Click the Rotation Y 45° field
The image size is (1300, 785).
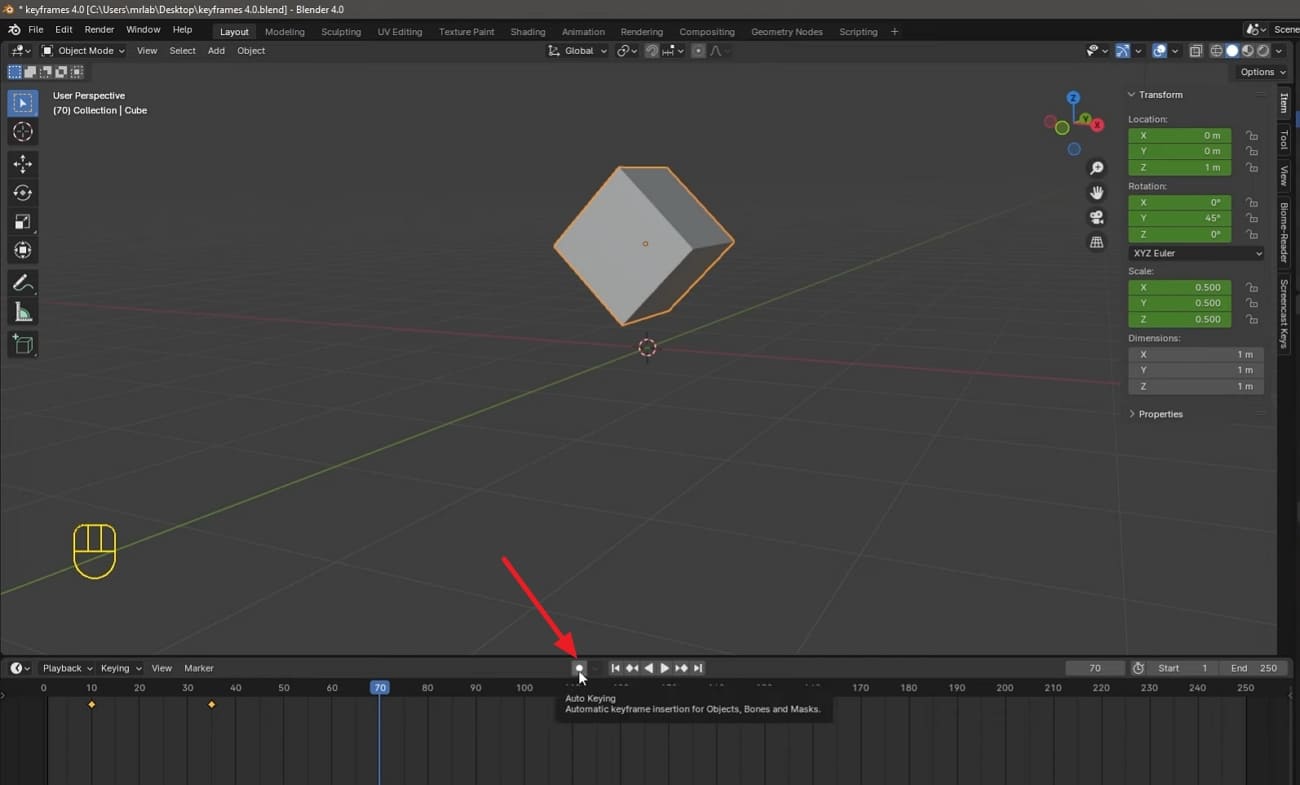tap(1180, 218)
